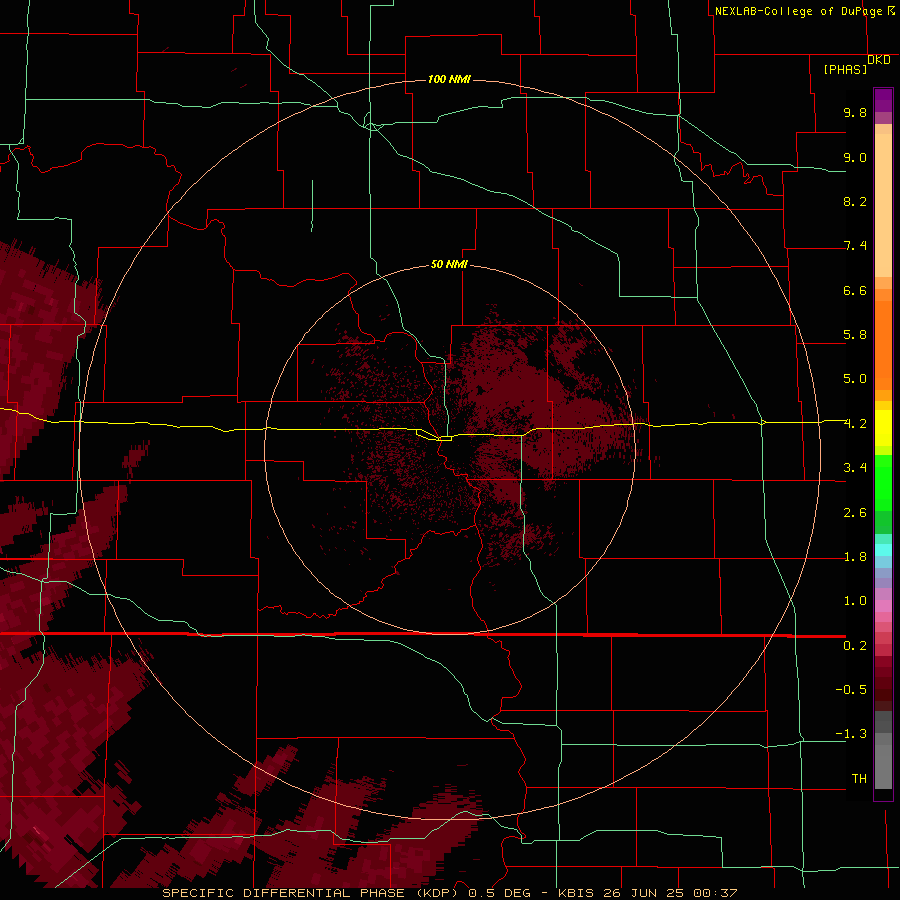
Task: Click the gray segment of the color bar
Action: click(883, 751)
